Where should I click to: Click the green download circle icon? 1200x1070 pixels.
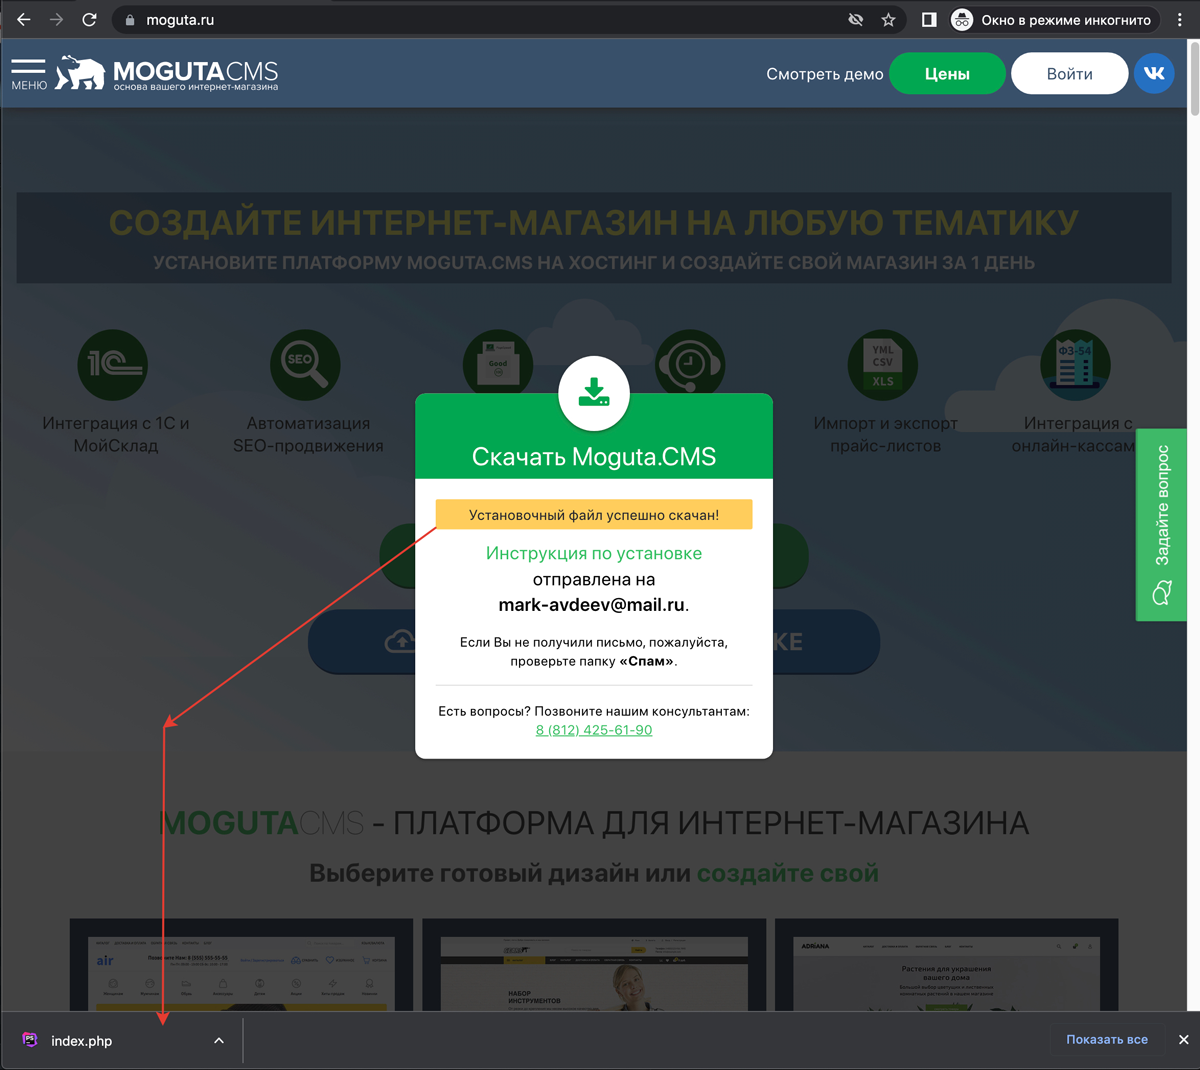[x=594, y=394]
